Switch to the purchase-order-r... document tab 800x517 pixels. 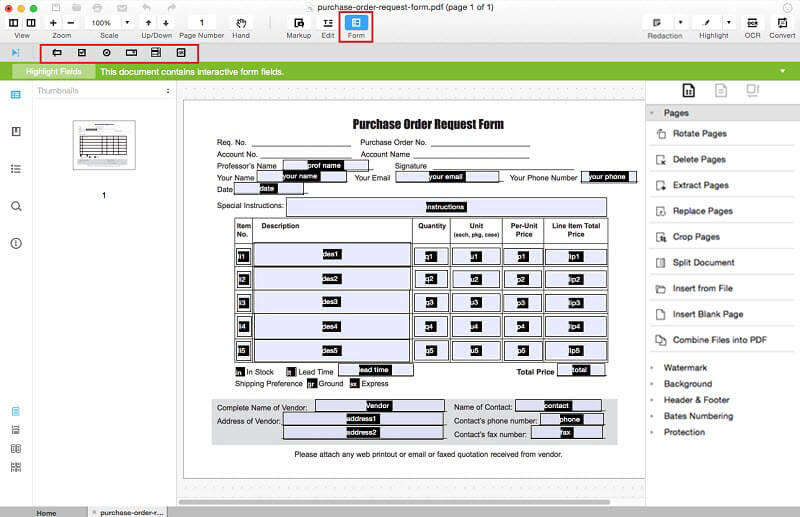[132, 512]
